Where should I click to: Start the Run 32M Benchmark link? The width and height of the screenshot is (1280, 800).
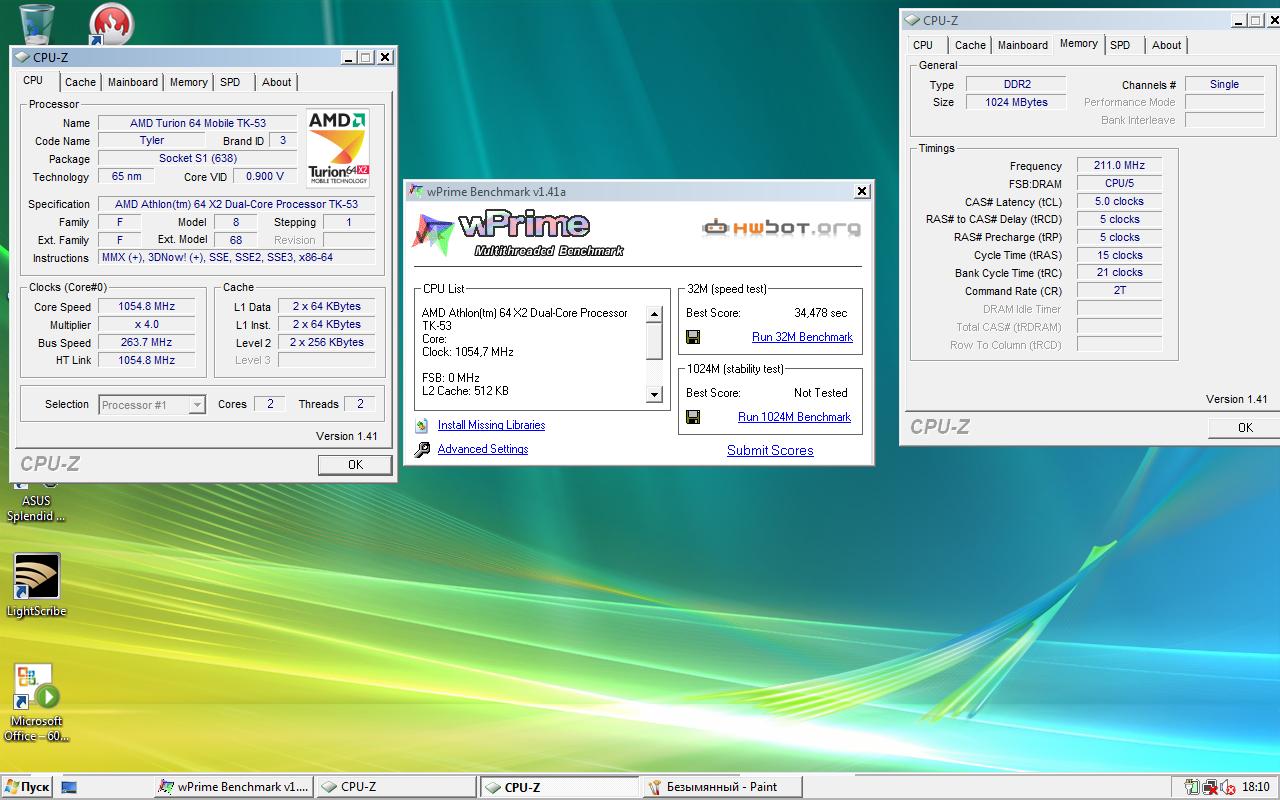click(x=802, y=337)
